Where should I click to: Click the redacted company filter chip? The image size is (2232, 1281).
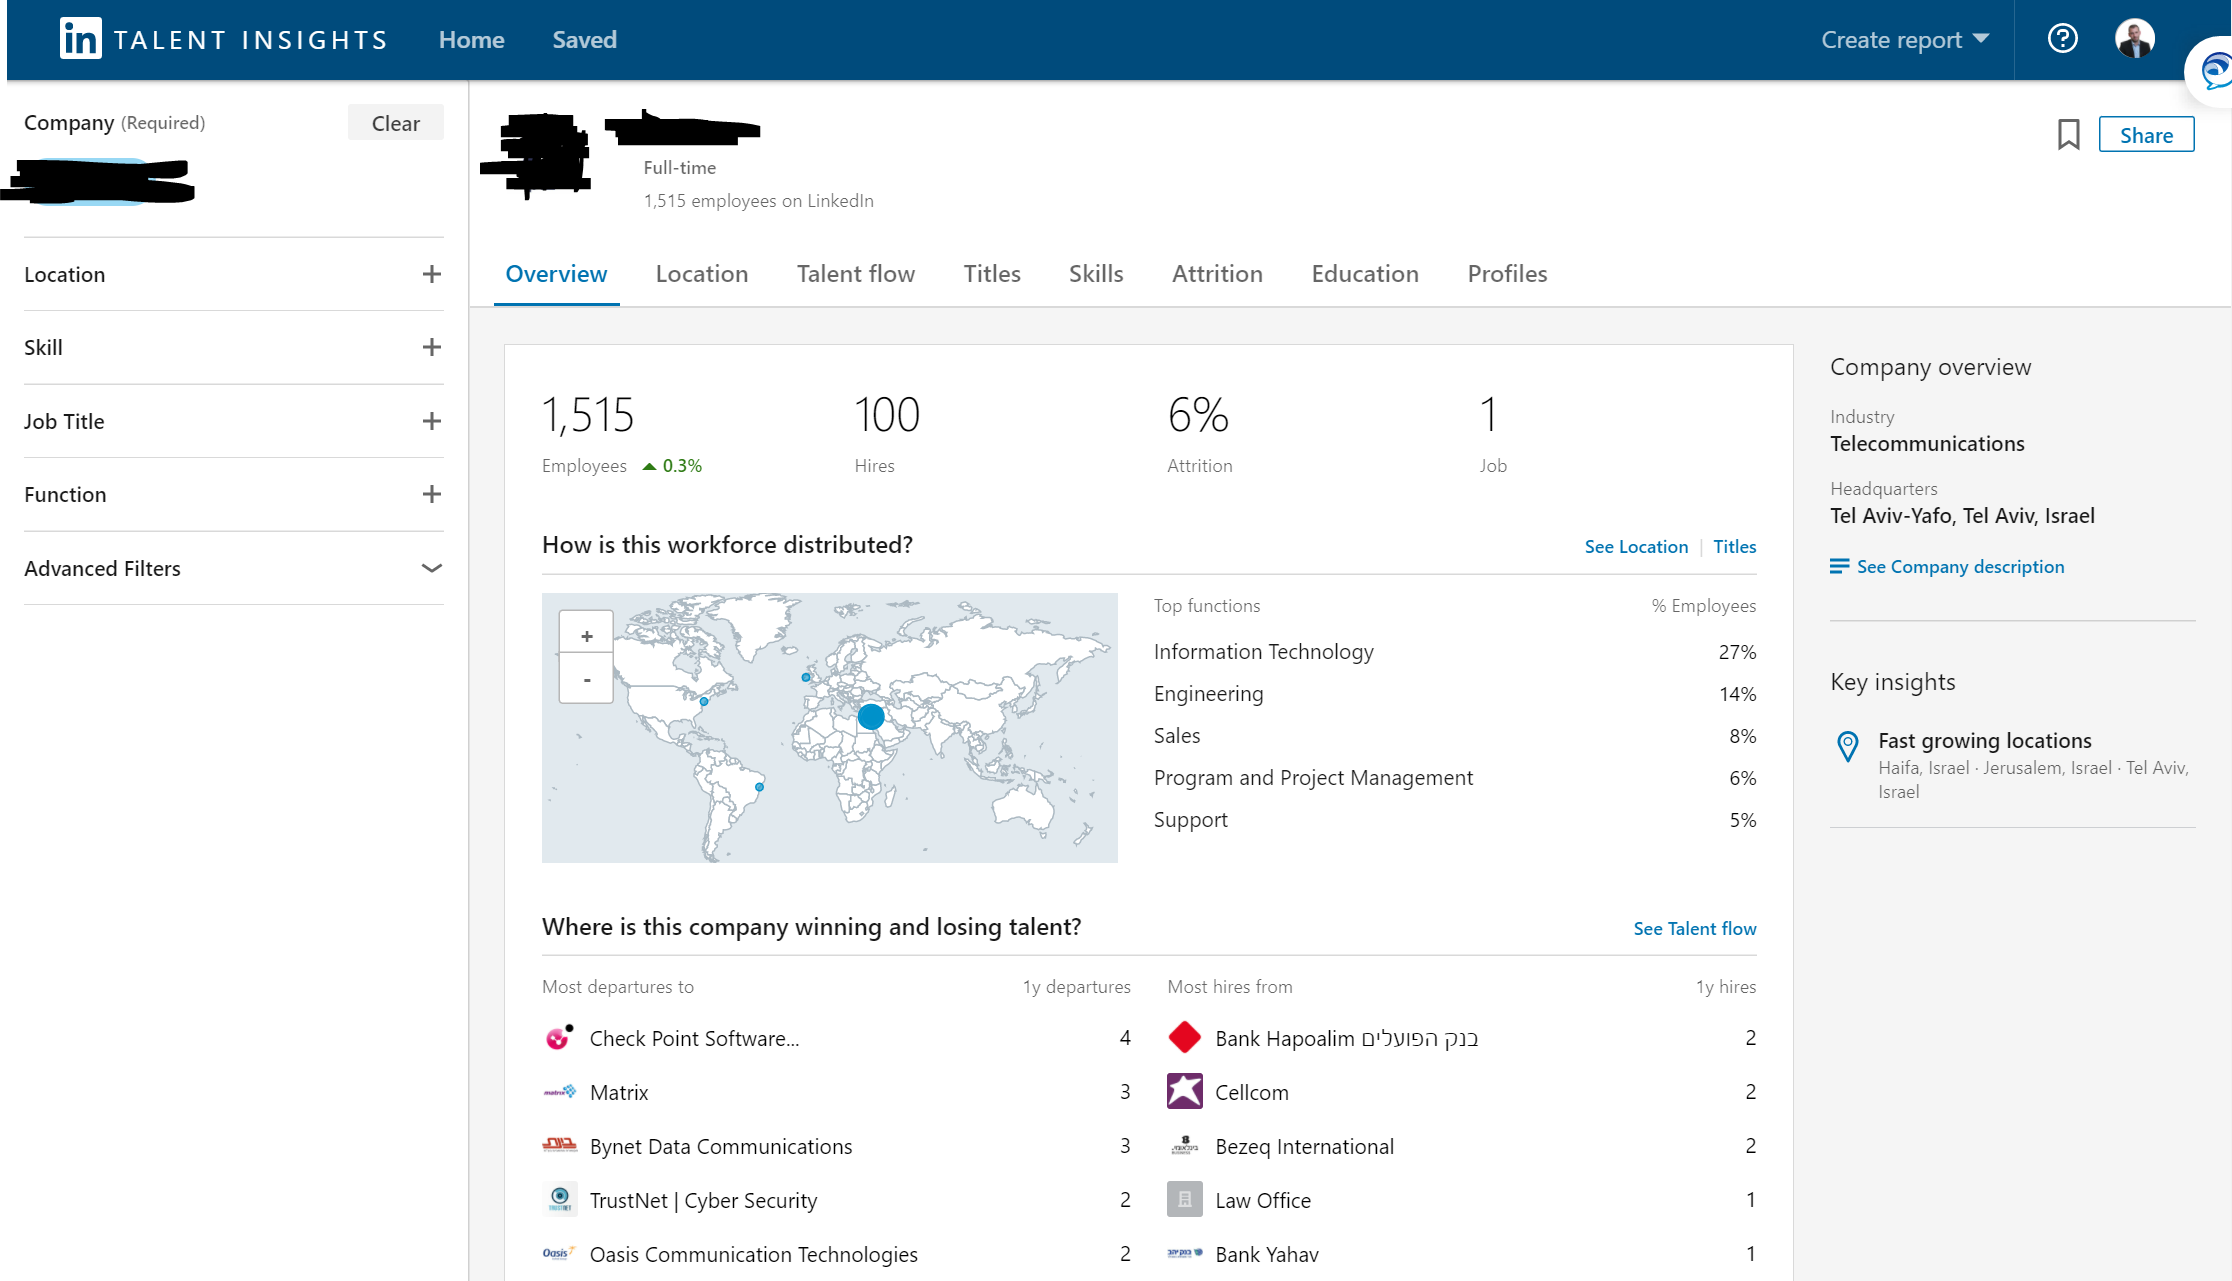[x=100, y=181]
